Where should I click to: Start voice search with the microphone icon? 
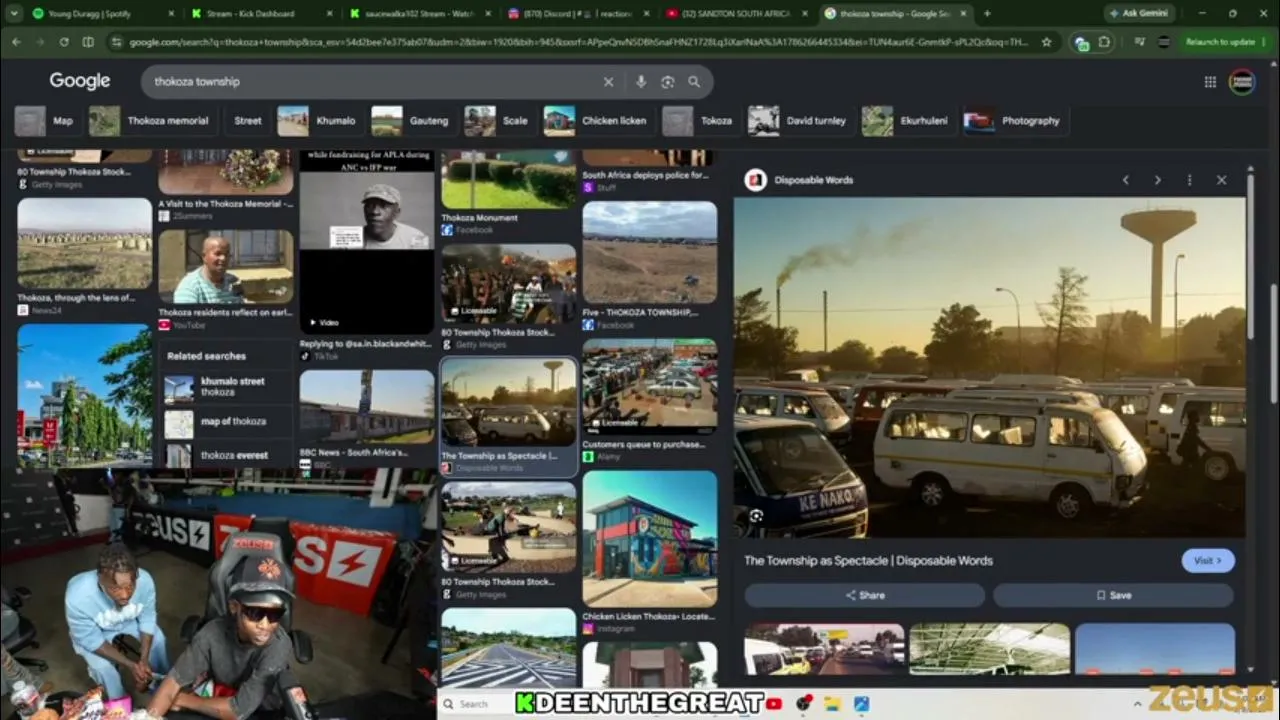tap(641, 82)
